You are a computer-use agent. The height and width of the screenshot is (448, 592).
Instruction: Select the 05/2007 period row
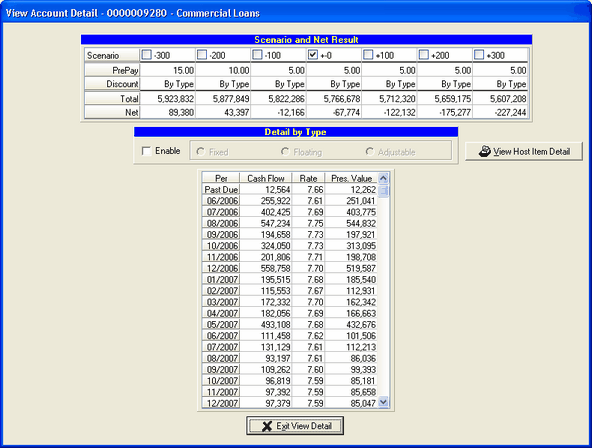pos(290,325)
